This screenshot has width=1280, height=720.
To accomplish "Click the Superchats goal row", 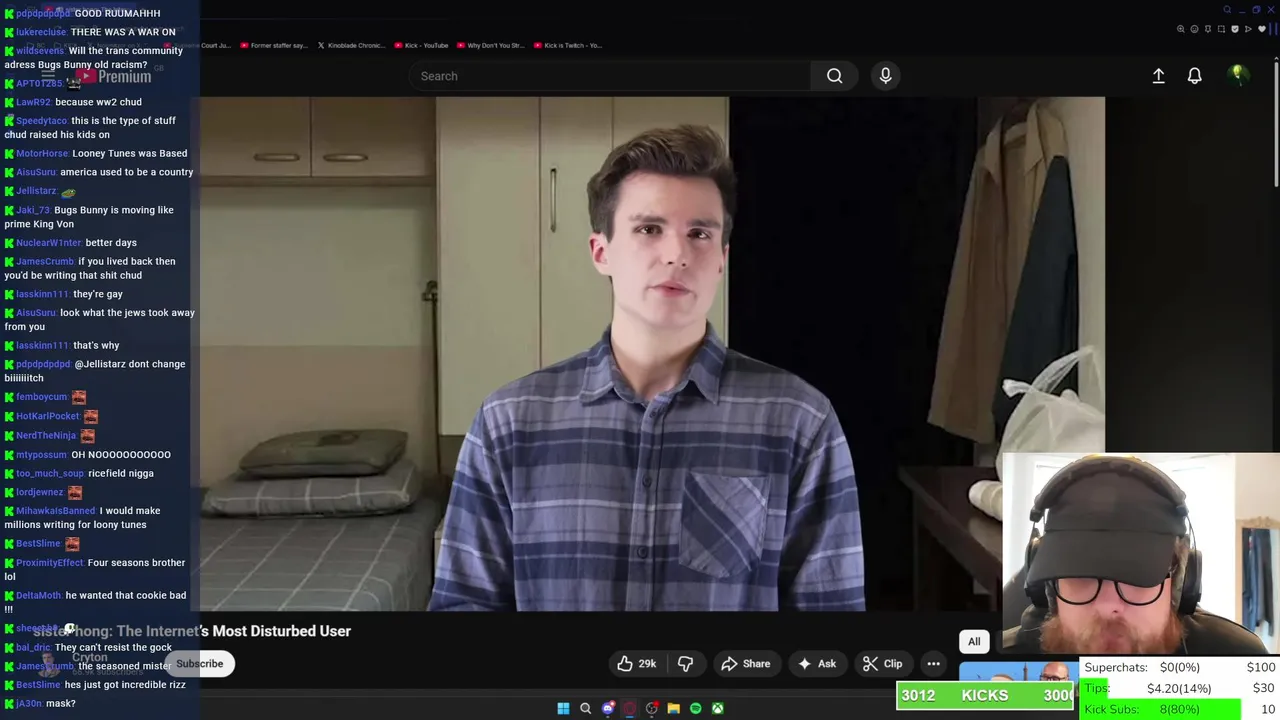I will pos(1178,667).
